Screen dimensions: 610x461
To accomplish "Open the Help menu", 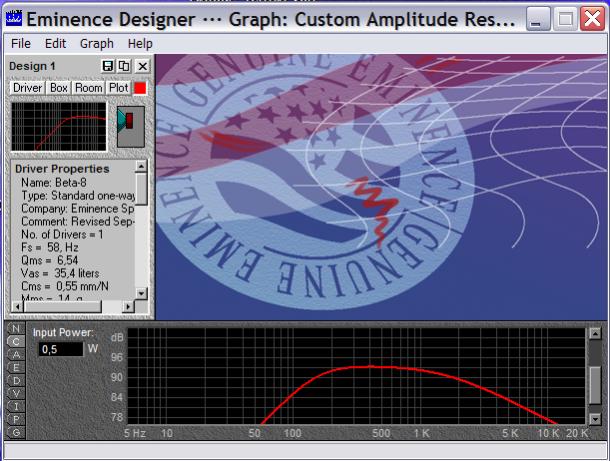I will (140, 44).
